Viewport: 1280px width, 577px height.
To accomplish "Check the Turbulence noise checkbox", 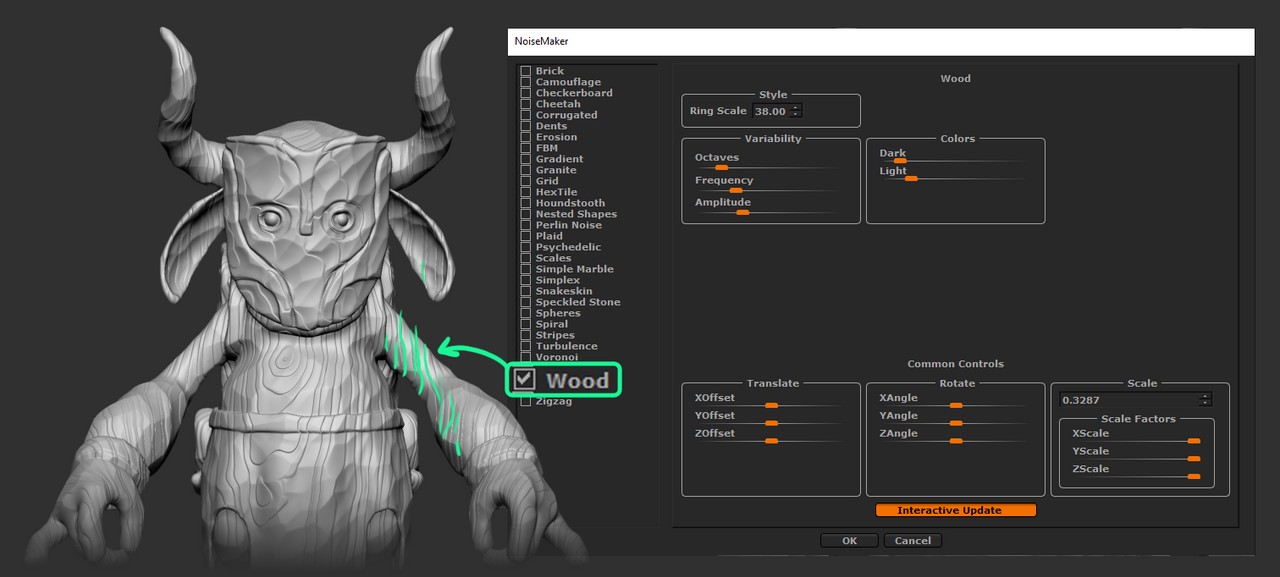I will pos(526,346).
